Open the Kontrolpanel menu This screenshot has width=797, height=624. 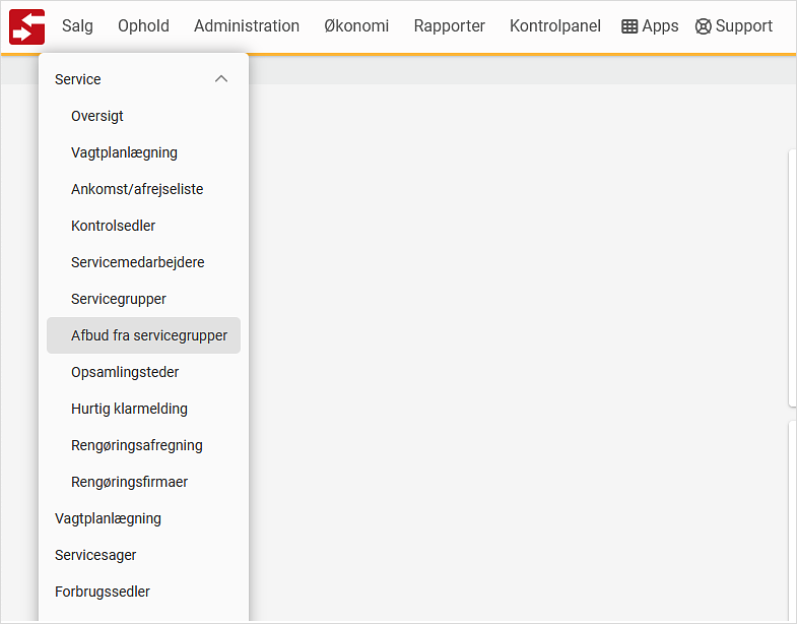[x=555, y=26]
